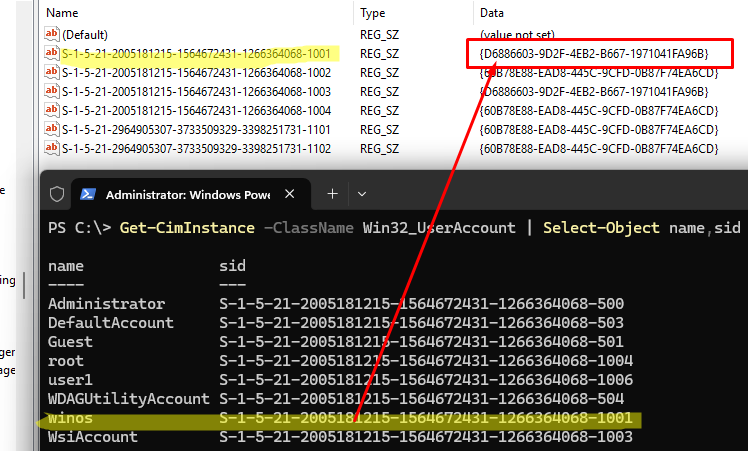Click string icon of SID ending 1102
748x451 pixels.
tap(52, 148)
